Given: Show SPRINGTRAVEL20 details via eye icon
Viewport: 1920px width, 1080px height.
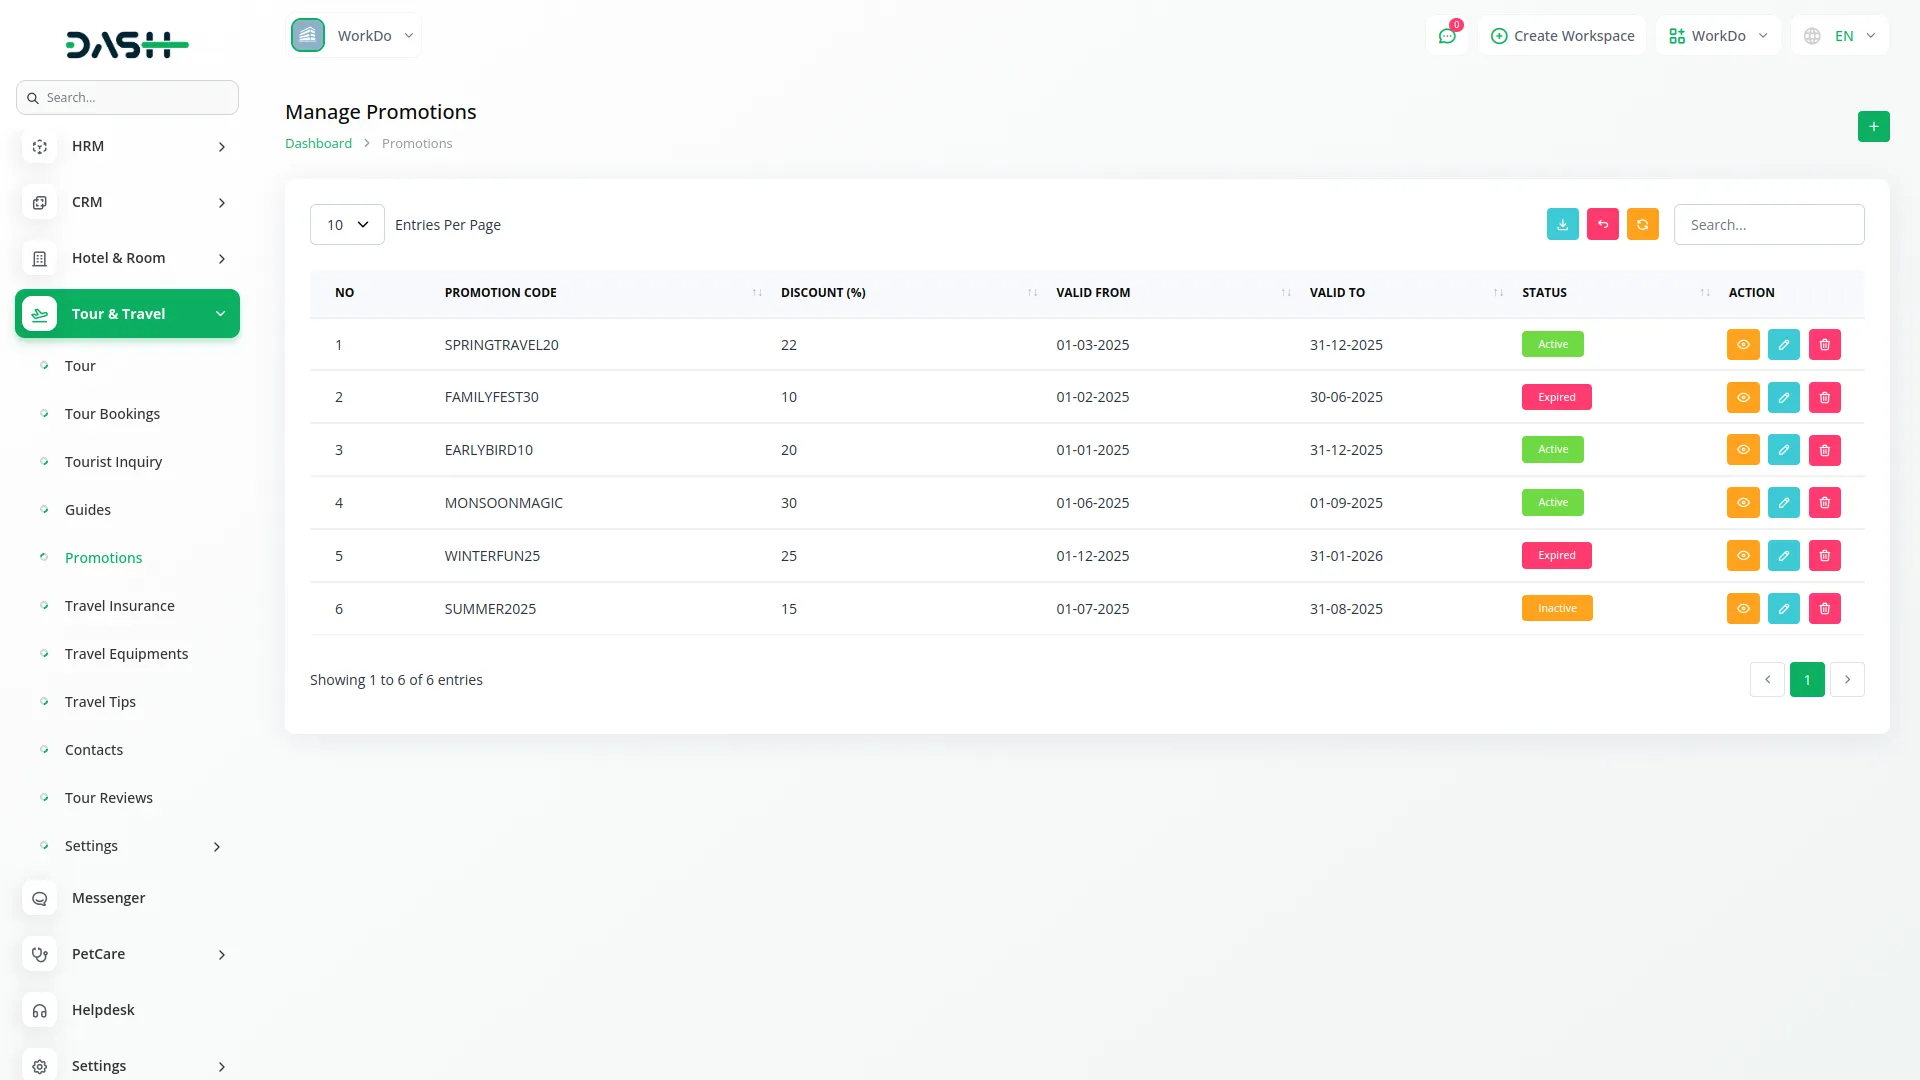Looking at the screenshot, I should pos(1742,345).
